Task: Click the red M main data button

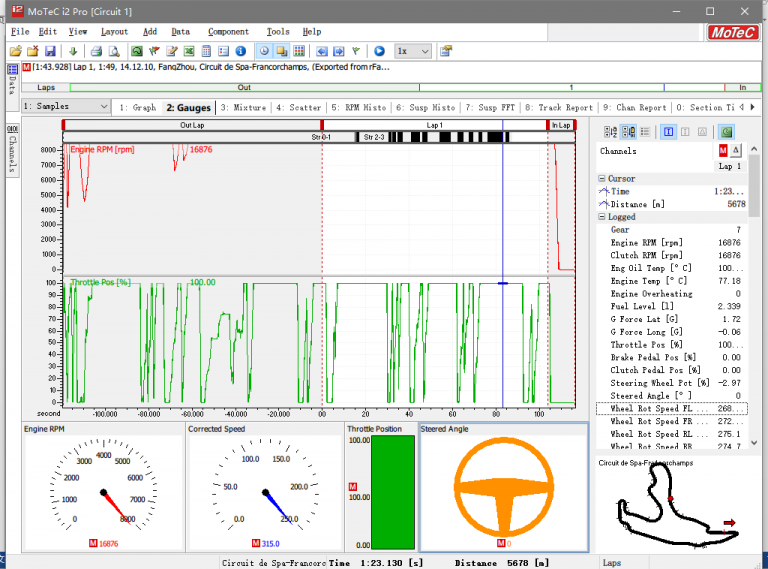Action: [x=723, y=151]
